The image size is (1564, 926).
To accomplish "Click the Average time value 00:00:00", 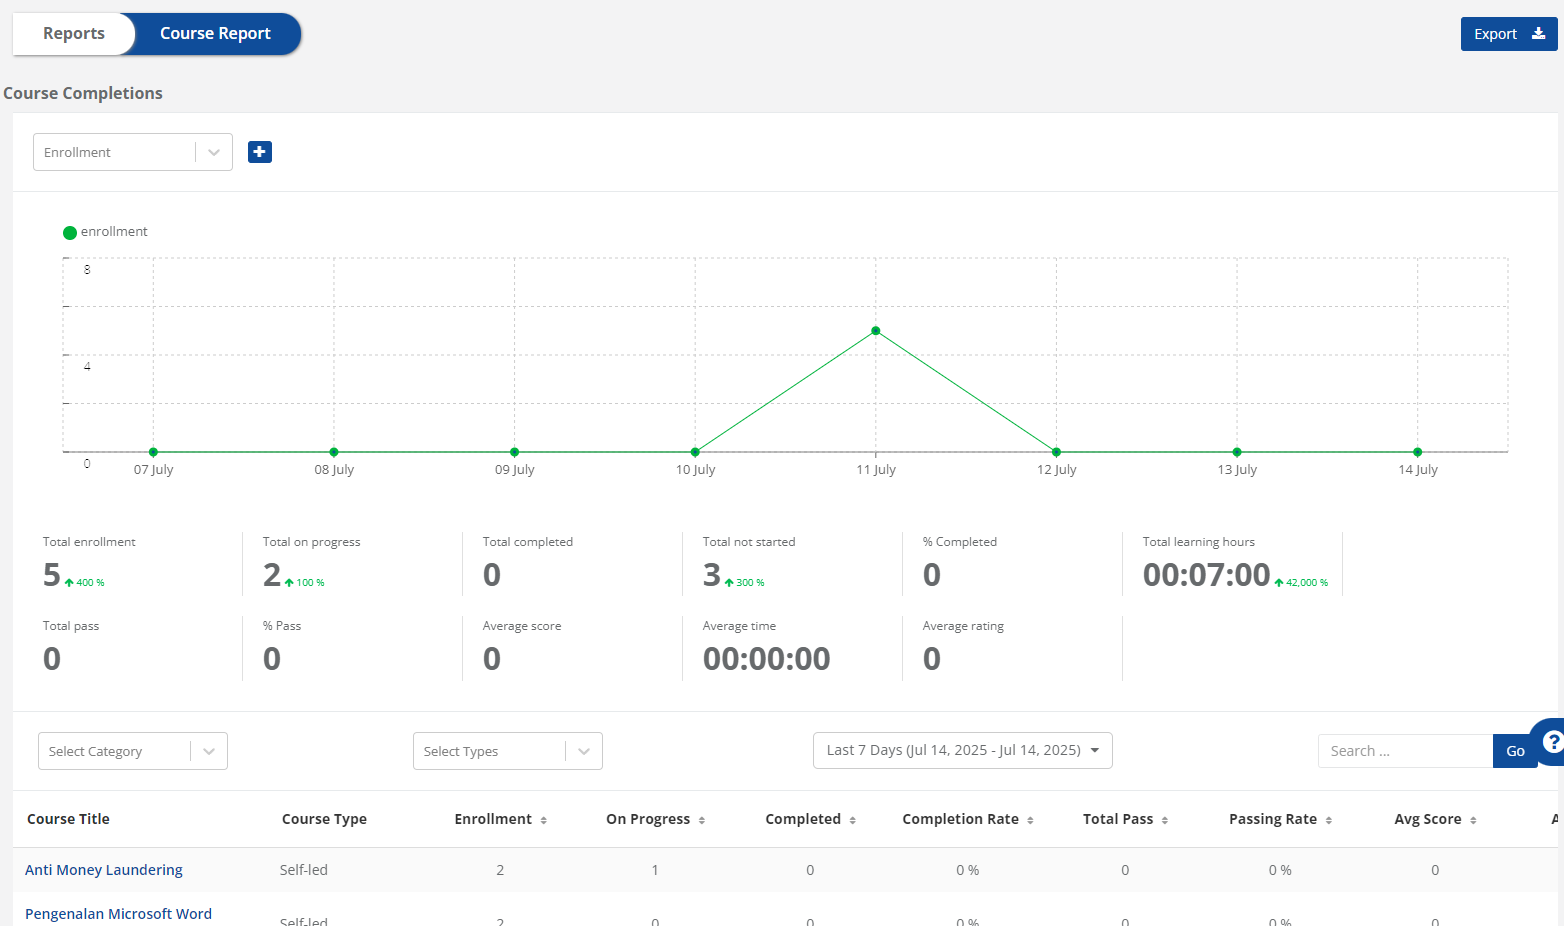I will [766, 659].
